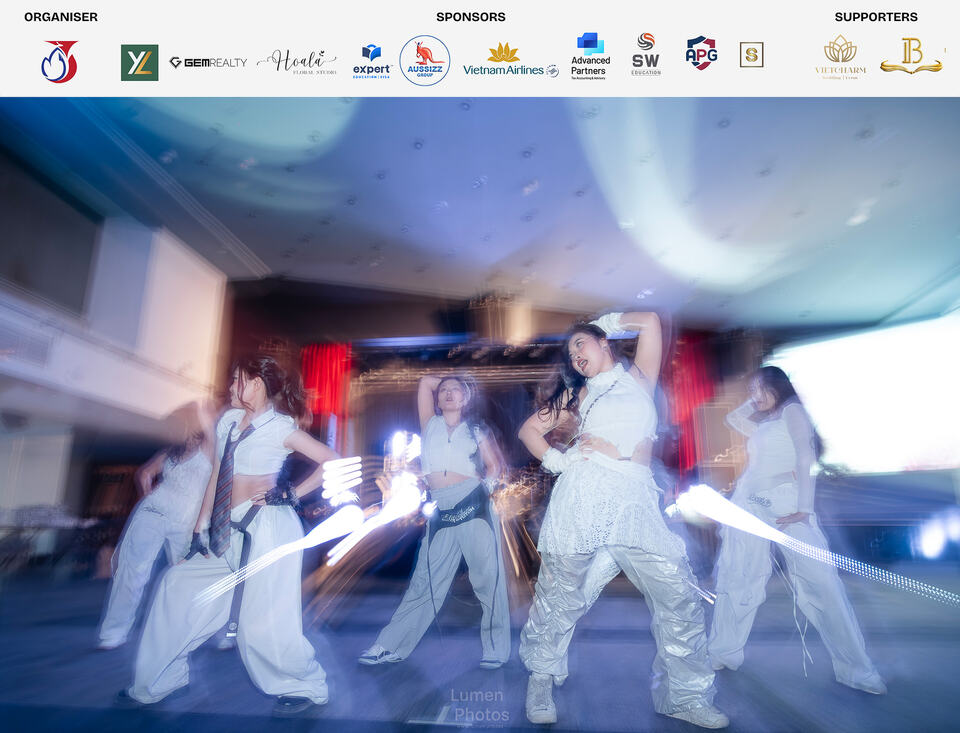Click the gold square S logo

(x=751, y=55)
